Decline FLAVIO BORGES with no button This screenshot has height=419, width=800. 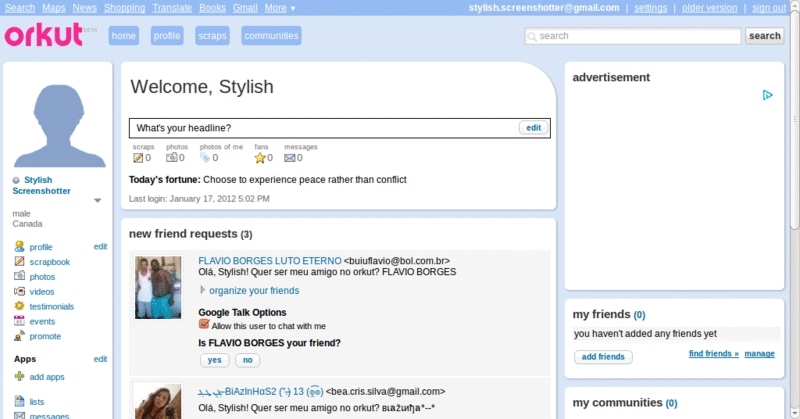click(x=247, y=360)
